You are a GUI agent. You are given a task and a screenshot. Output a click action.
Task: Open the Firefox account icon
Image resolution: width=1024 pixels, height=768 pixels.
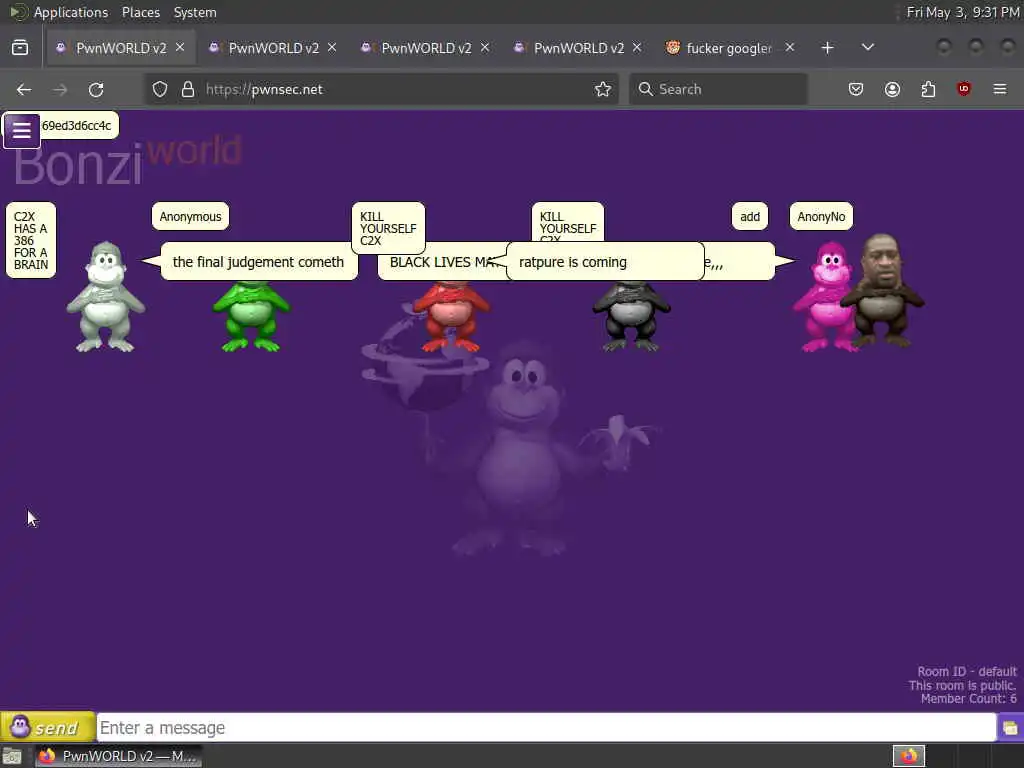click(892, 89)
